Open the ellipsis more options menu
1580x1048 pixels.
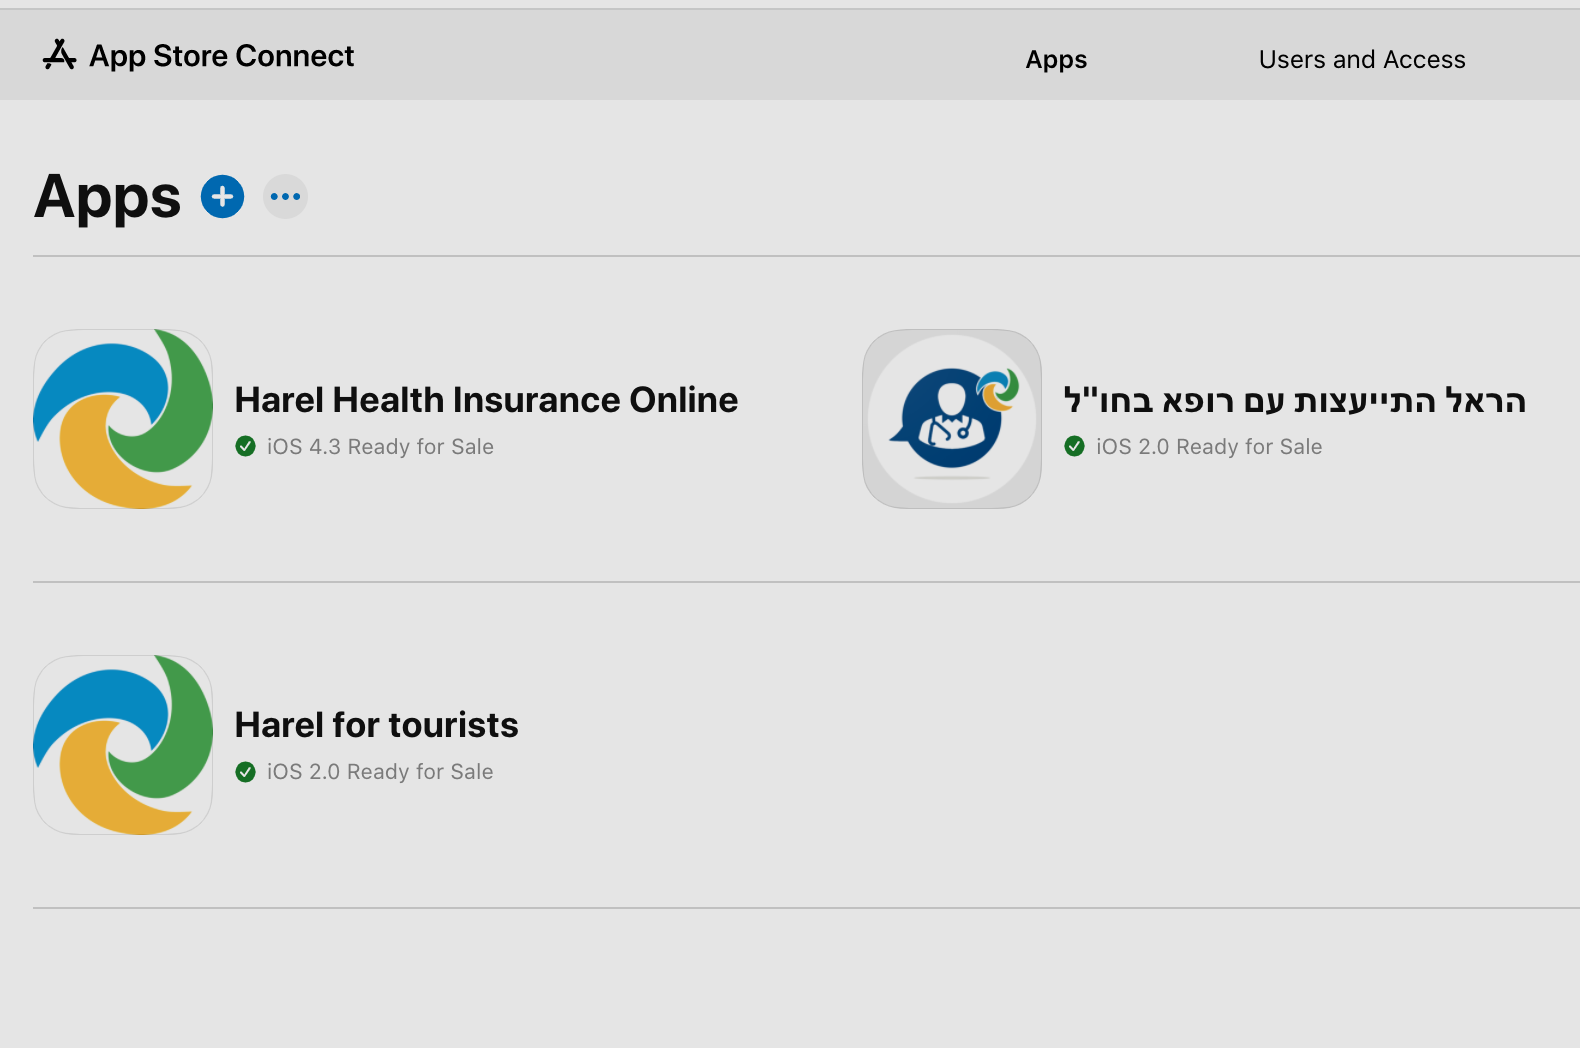(285, 196)
